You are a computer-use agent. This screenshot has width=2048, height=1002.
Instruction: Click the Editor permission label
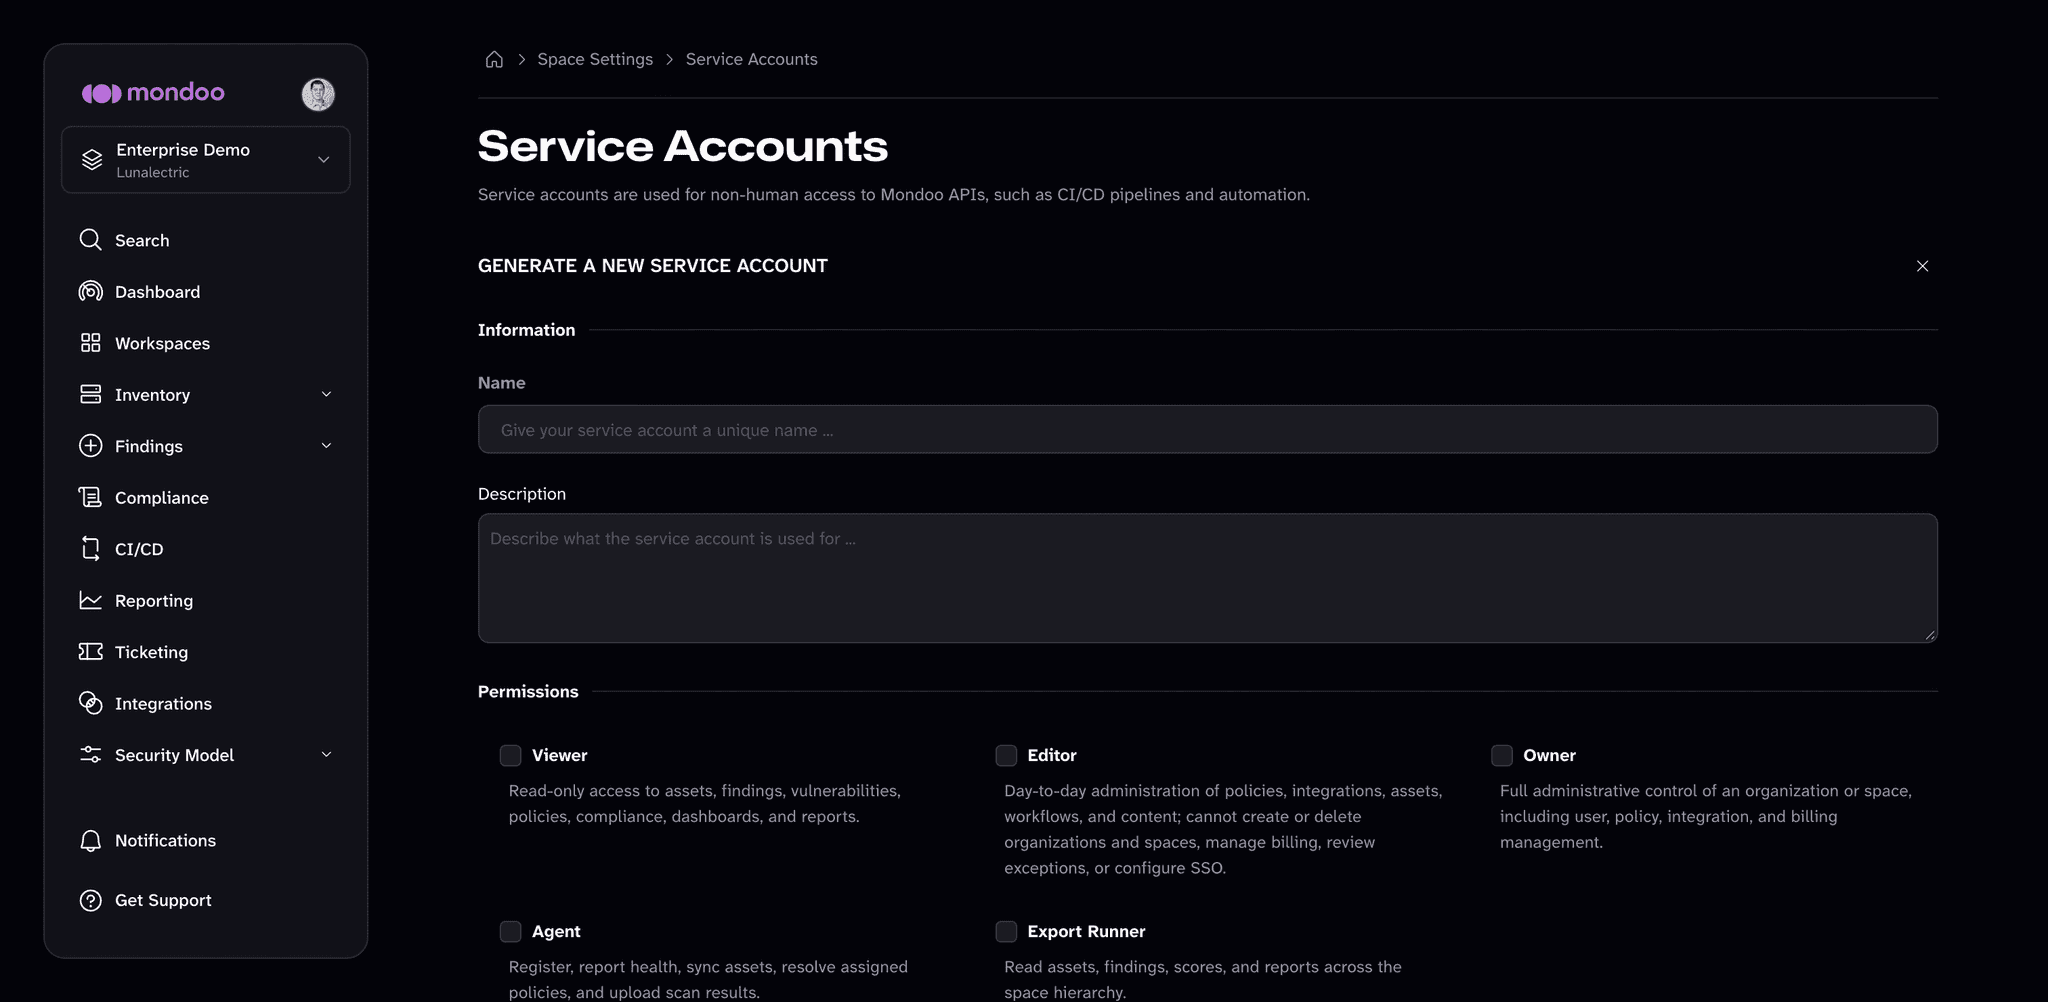1052,755
